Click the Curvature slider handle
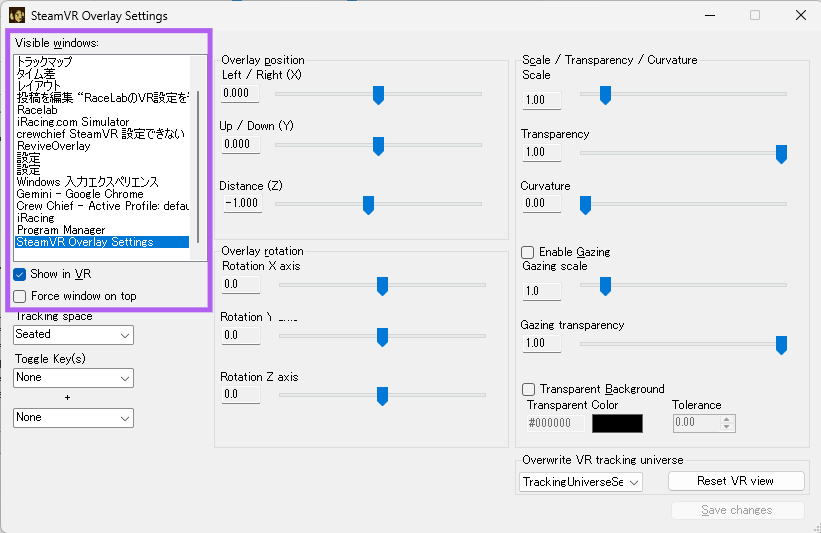The width and height of the screenshot is (821, 533). (x=585, y=205)
